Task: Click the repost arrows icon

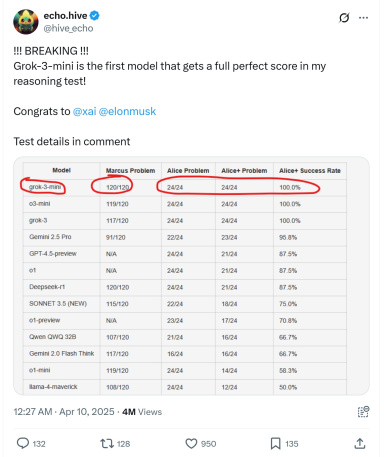Action: tap(107, 443)
